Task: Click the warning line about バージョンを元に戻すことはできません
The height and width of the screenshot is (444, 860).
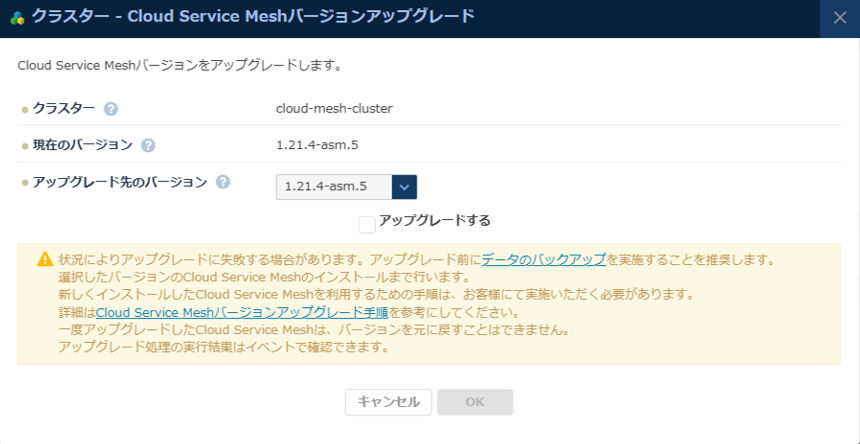Action: point(313,331)
